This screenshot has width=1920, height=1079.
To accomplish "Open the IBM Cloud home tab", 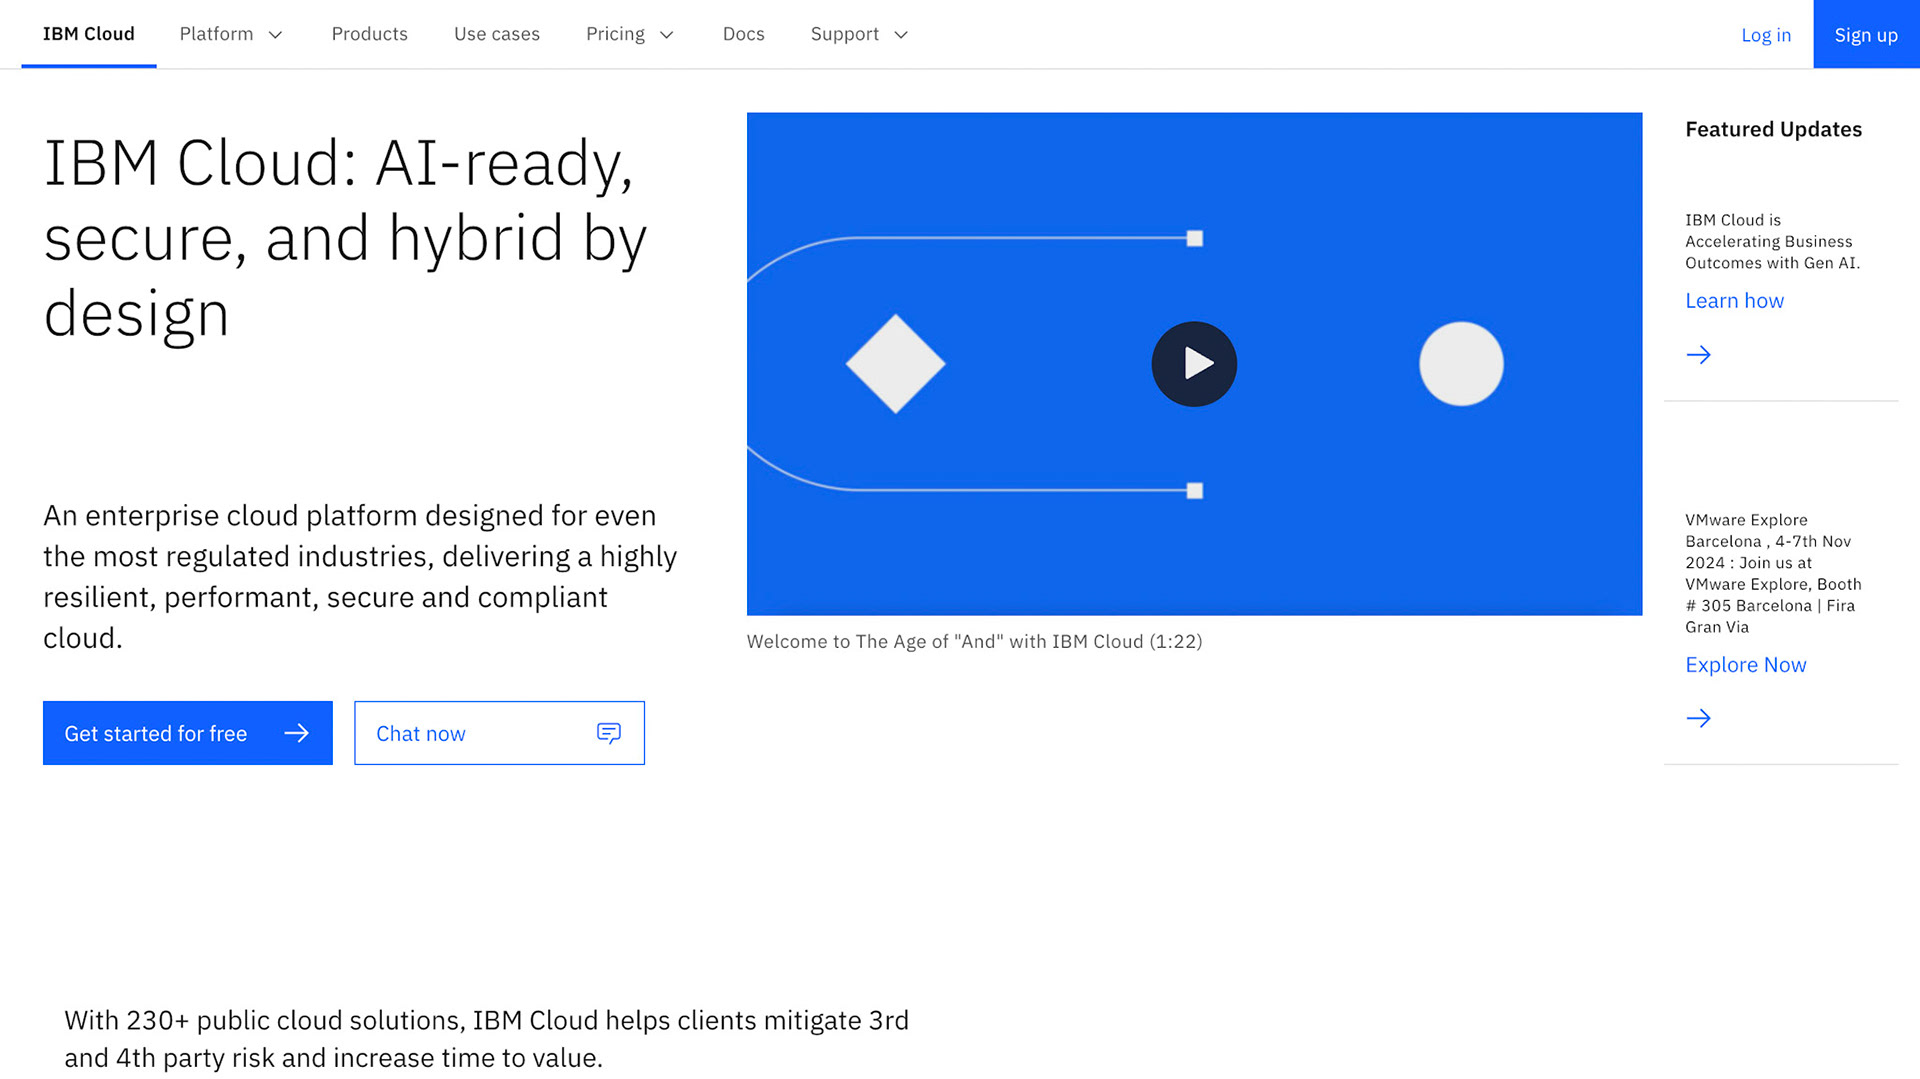I will point(89,34).
